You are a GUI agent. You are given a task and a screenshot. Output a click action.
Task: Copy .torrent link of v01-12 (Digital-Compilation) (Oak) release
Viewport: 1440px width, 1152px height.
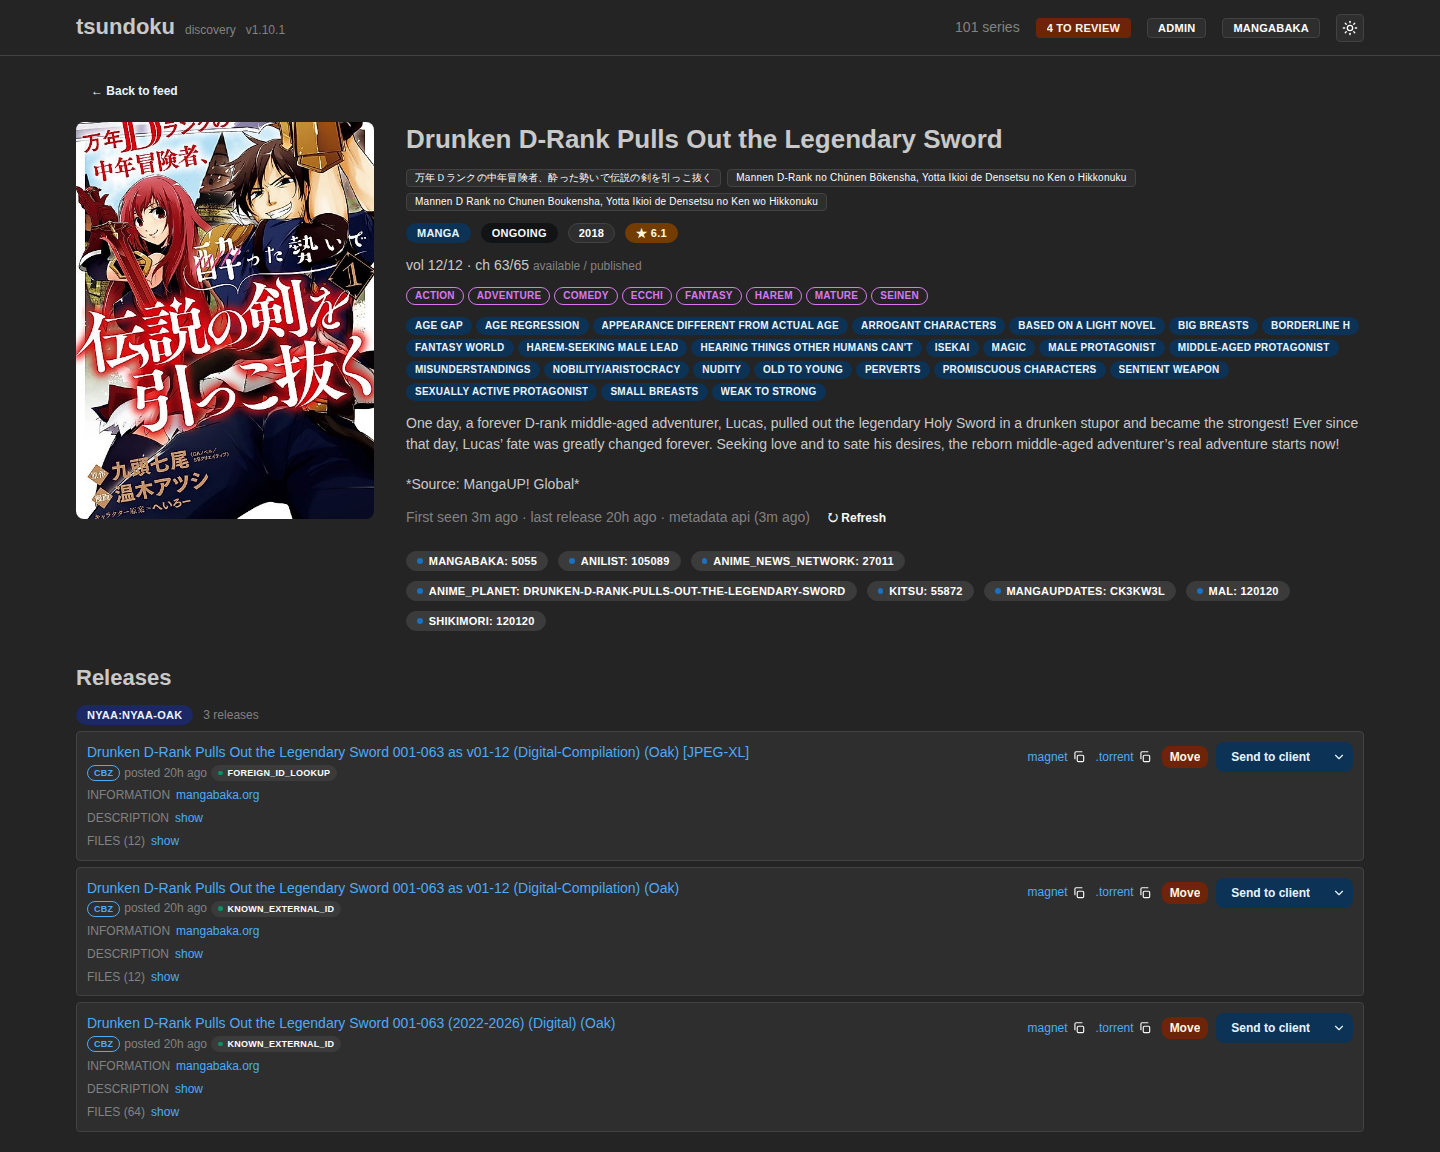1145,893
